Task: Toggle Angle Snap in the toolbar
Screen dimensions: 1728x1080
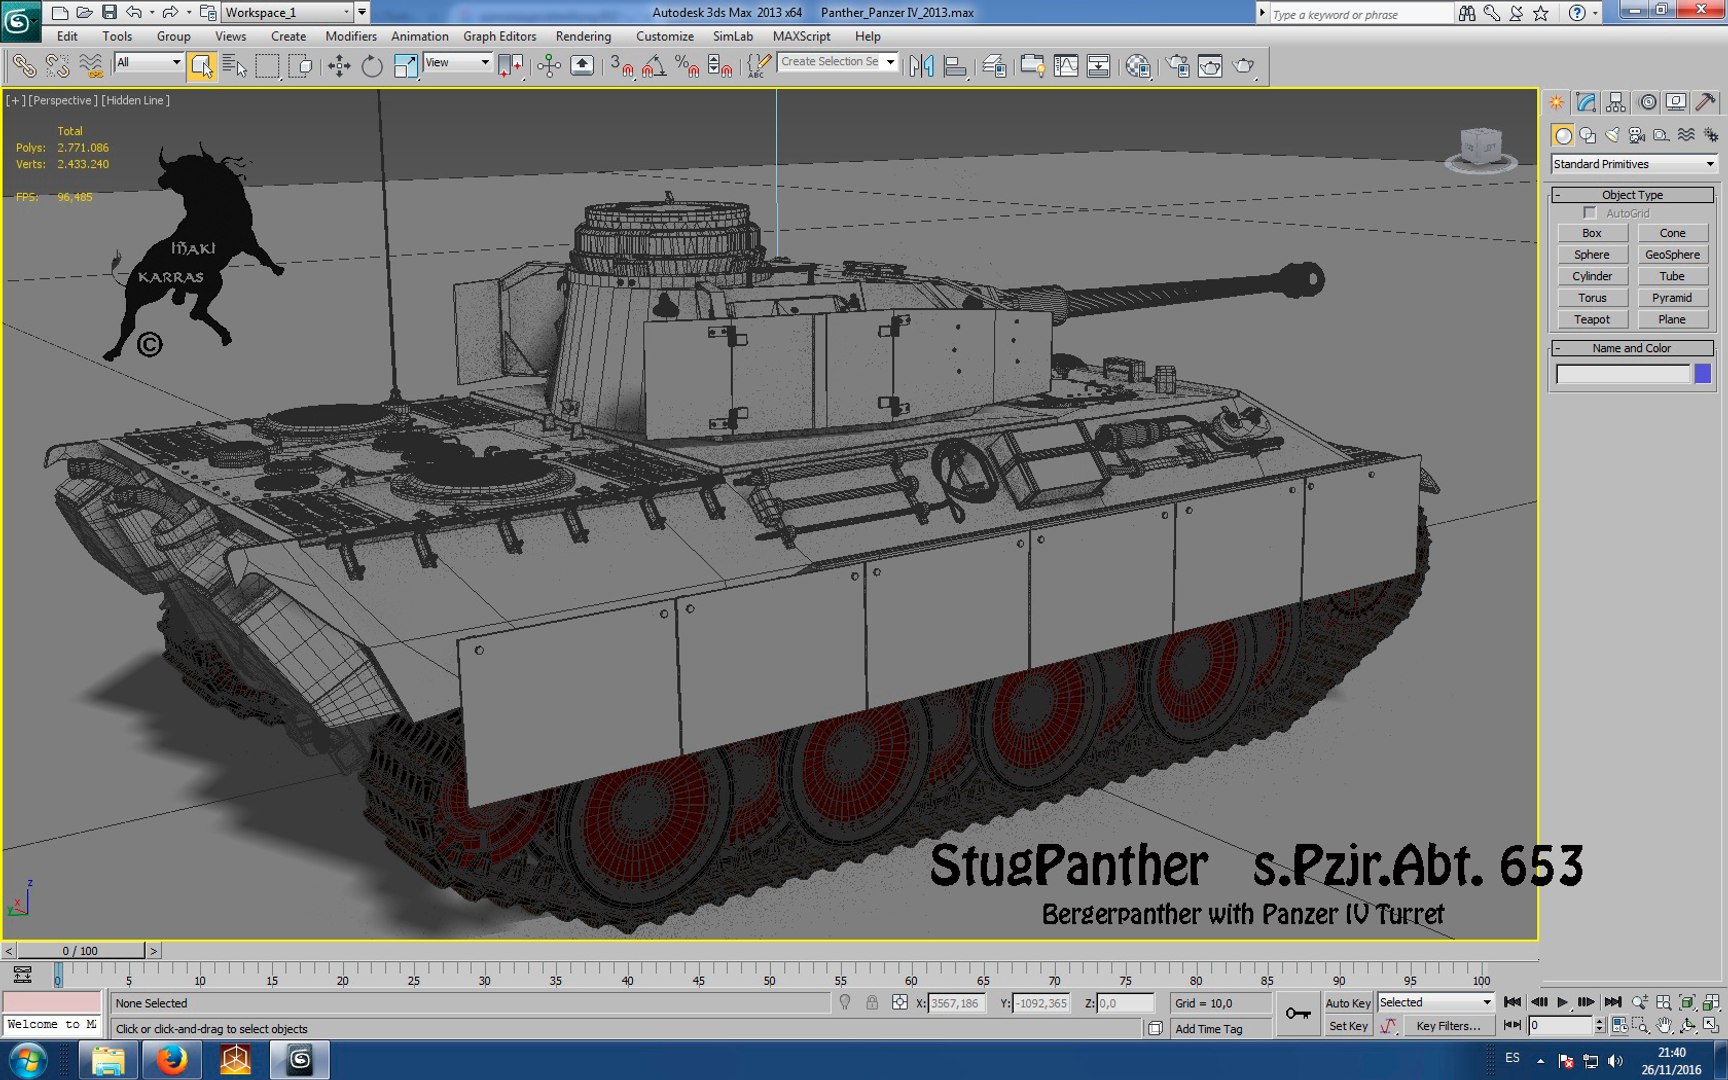Action: tap(654, 66)
